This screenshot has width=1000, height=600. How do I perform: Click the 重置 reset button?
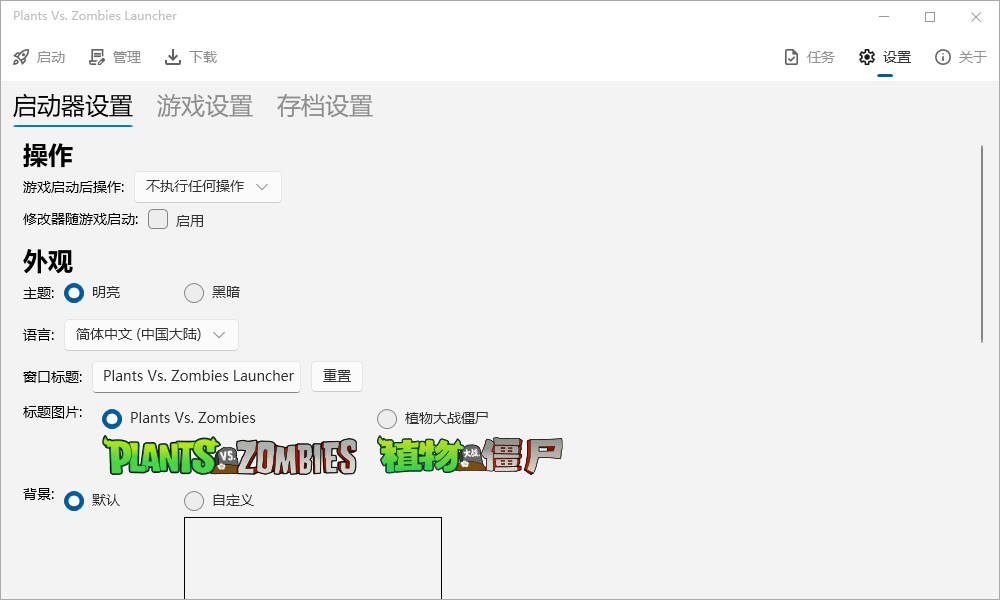337,377
